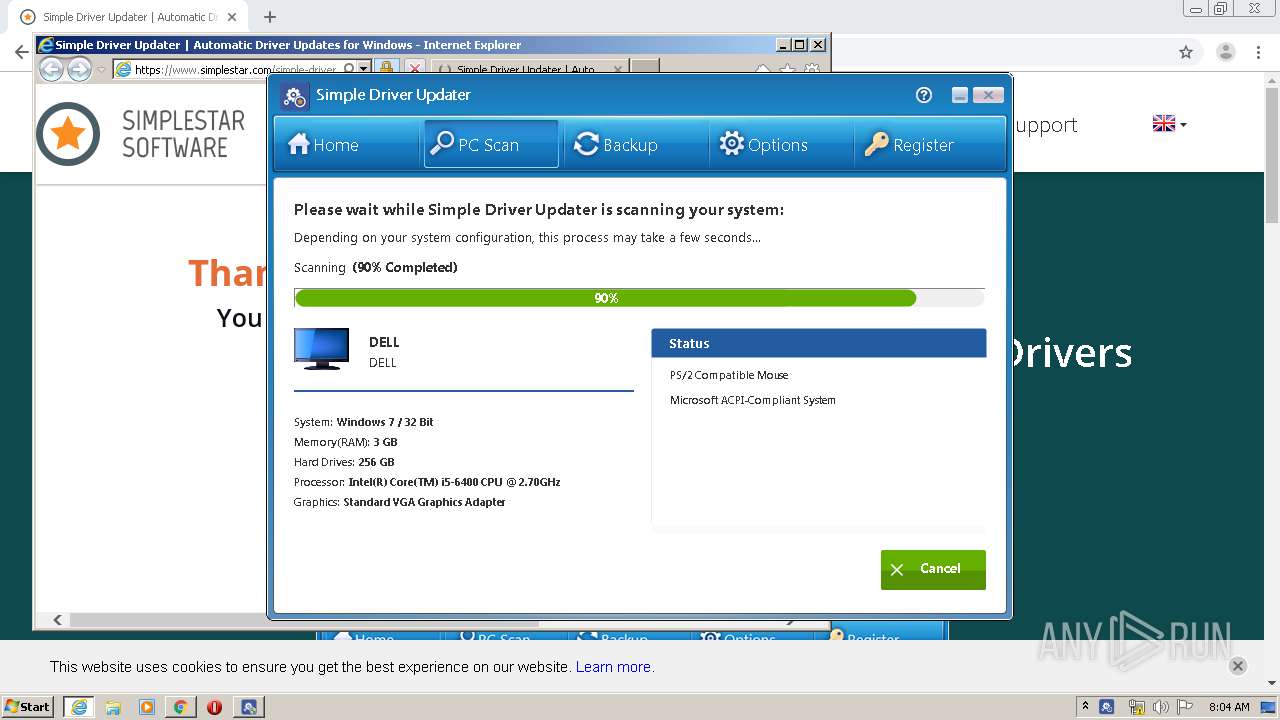Open Simple Driver Updater taskbar button

click(249, 707)
